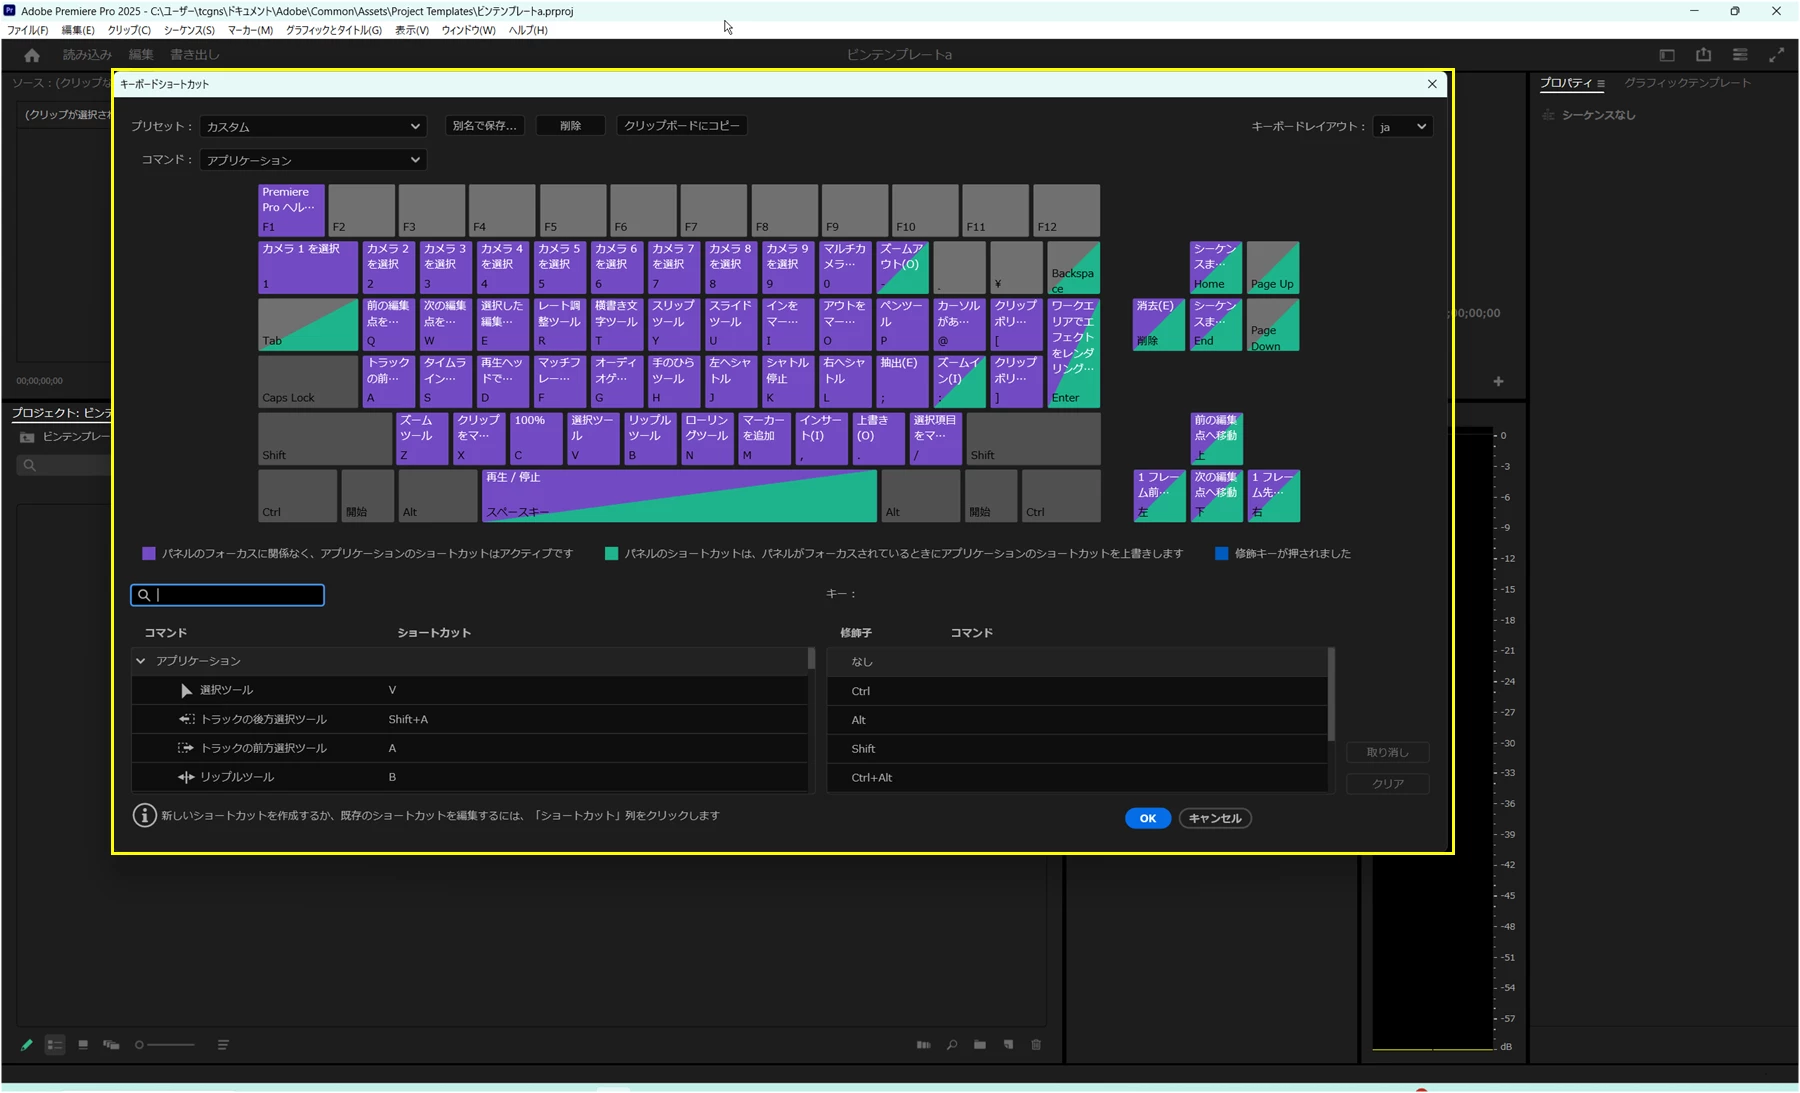Click the purple application shortcut legend swatch

pyautogui.click(x=149, y=553)
